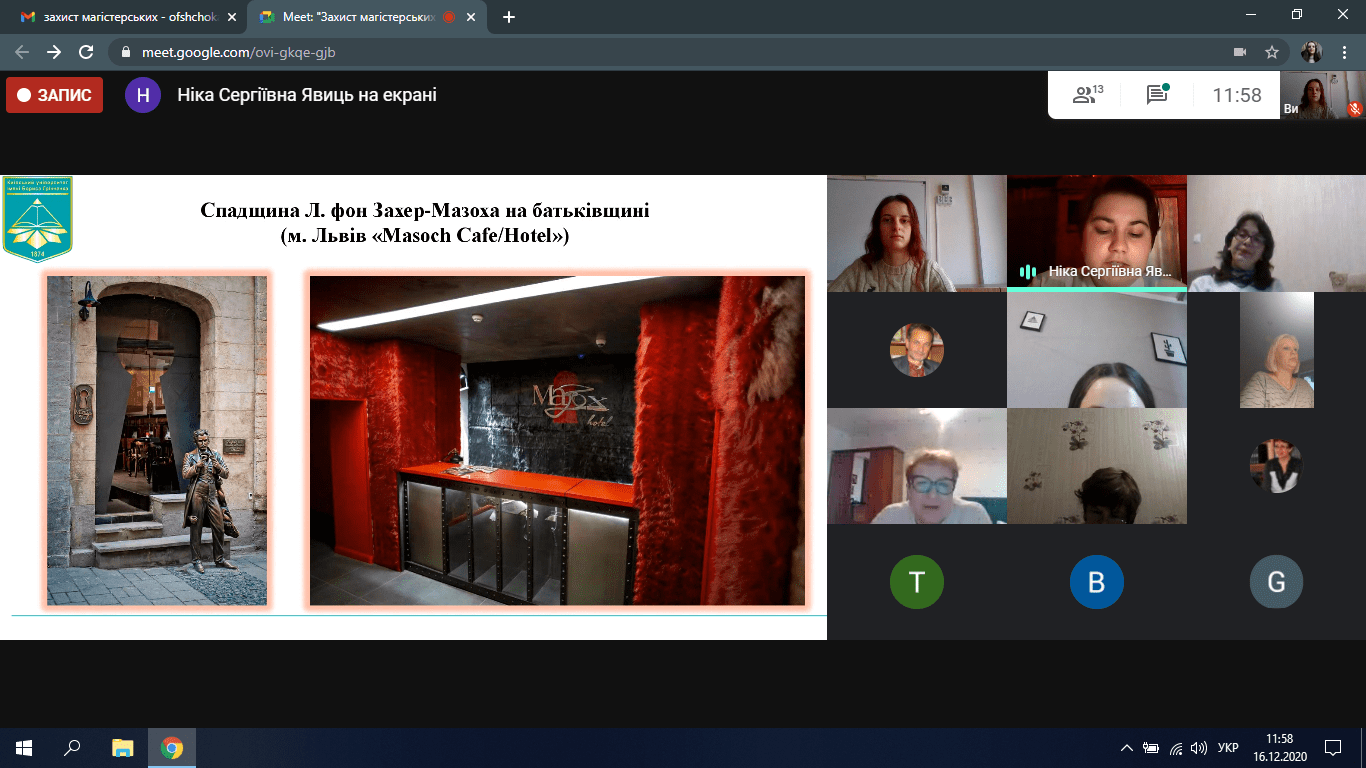The height and width of the screenshot is (768, 1366).
Task: Click the browser back arrow
Action: (22, 52)
